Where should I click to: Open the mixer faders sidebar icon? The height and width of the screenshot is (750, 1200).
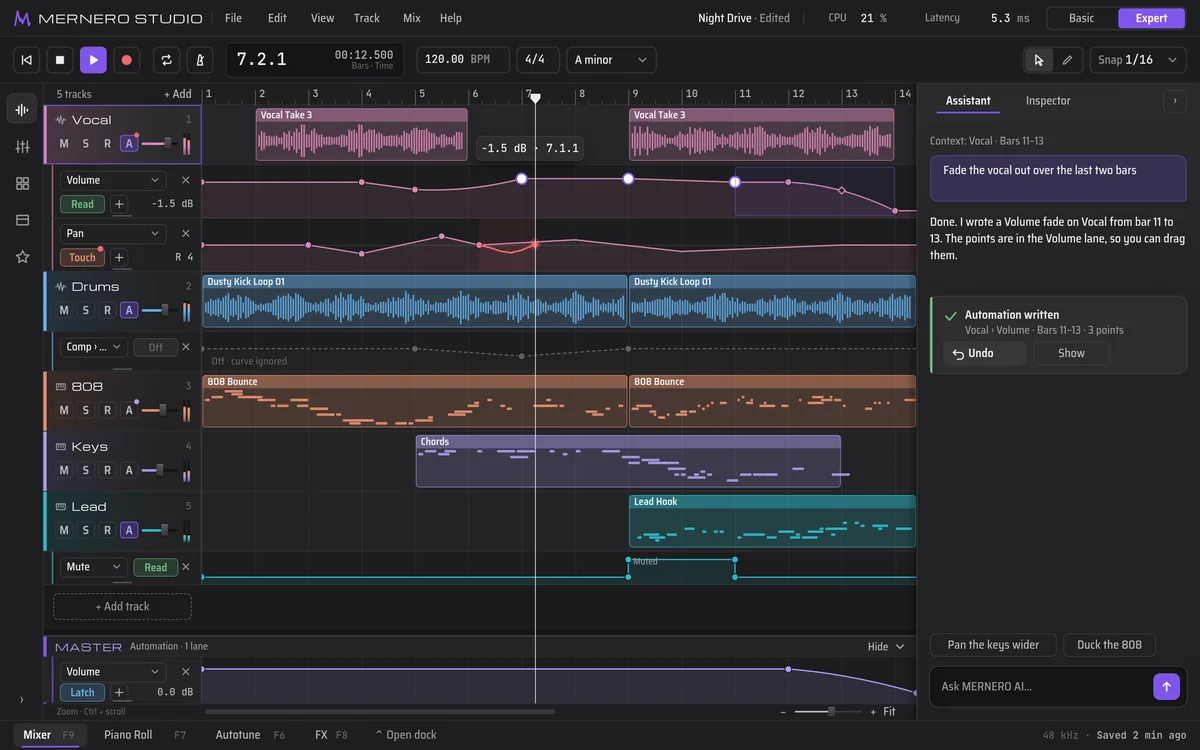[x=22, y=146]
